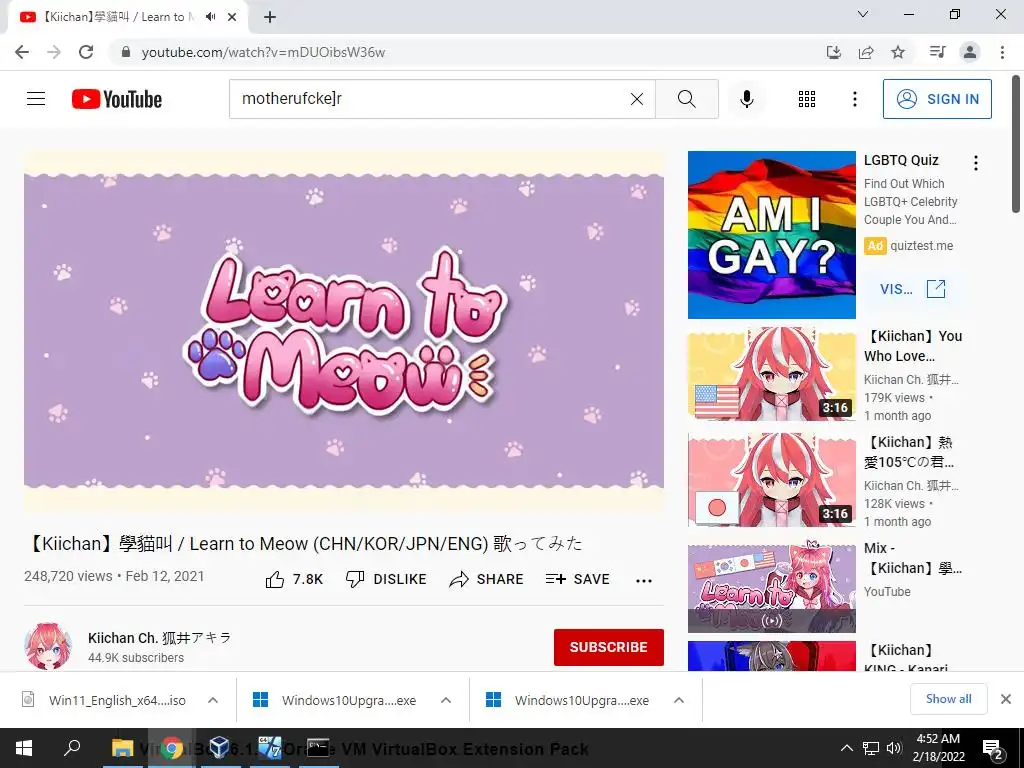Open the YouTube hamburger guide menu

pyautogui.click(x=36, y=99)
